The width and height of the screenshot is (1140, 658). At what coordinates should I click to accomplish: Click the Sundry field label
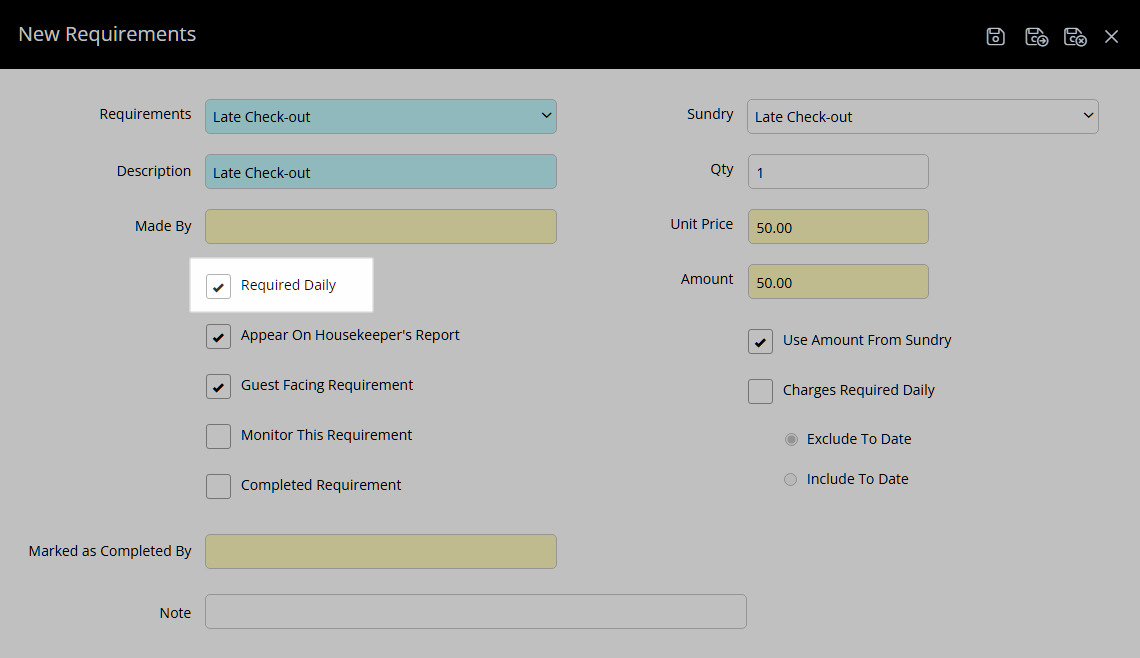[710, 114]
